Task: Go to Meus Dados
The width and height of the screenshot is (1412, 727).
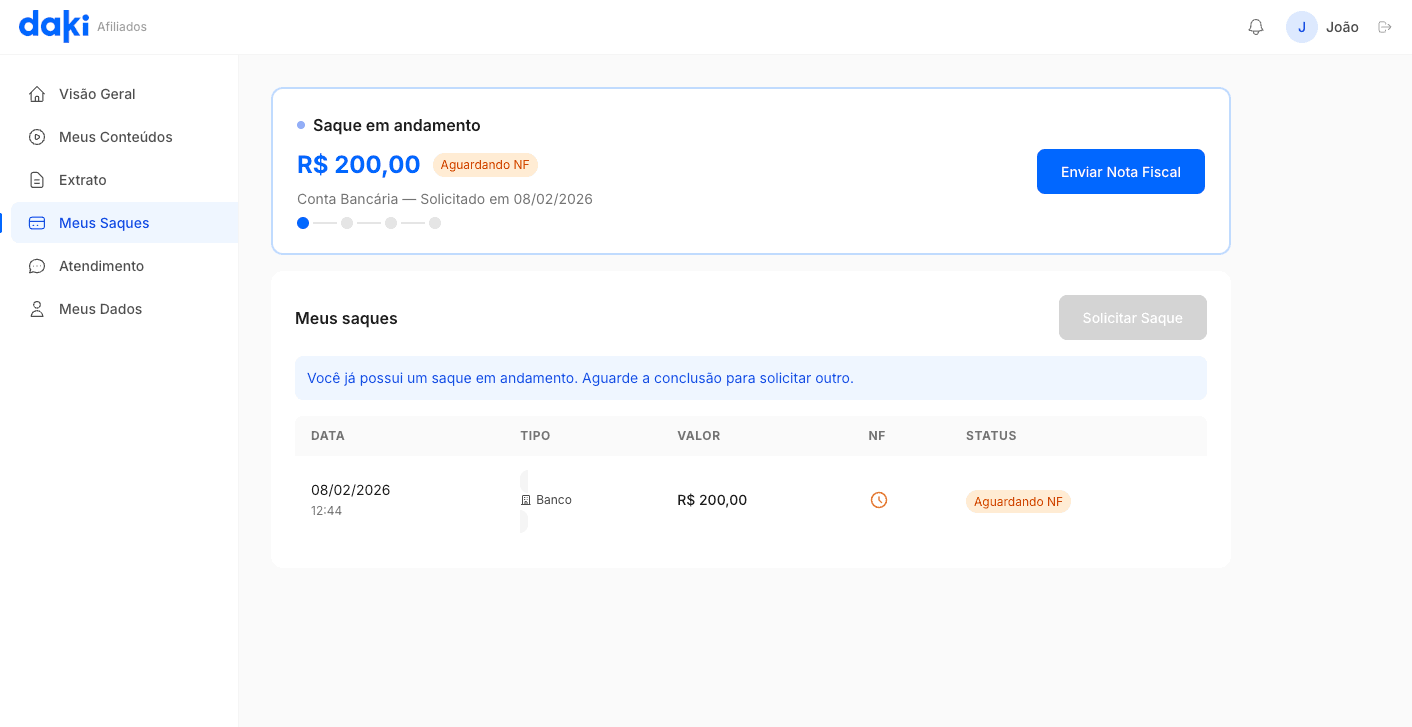Action: pyautogui.click(x=124, y=309)
